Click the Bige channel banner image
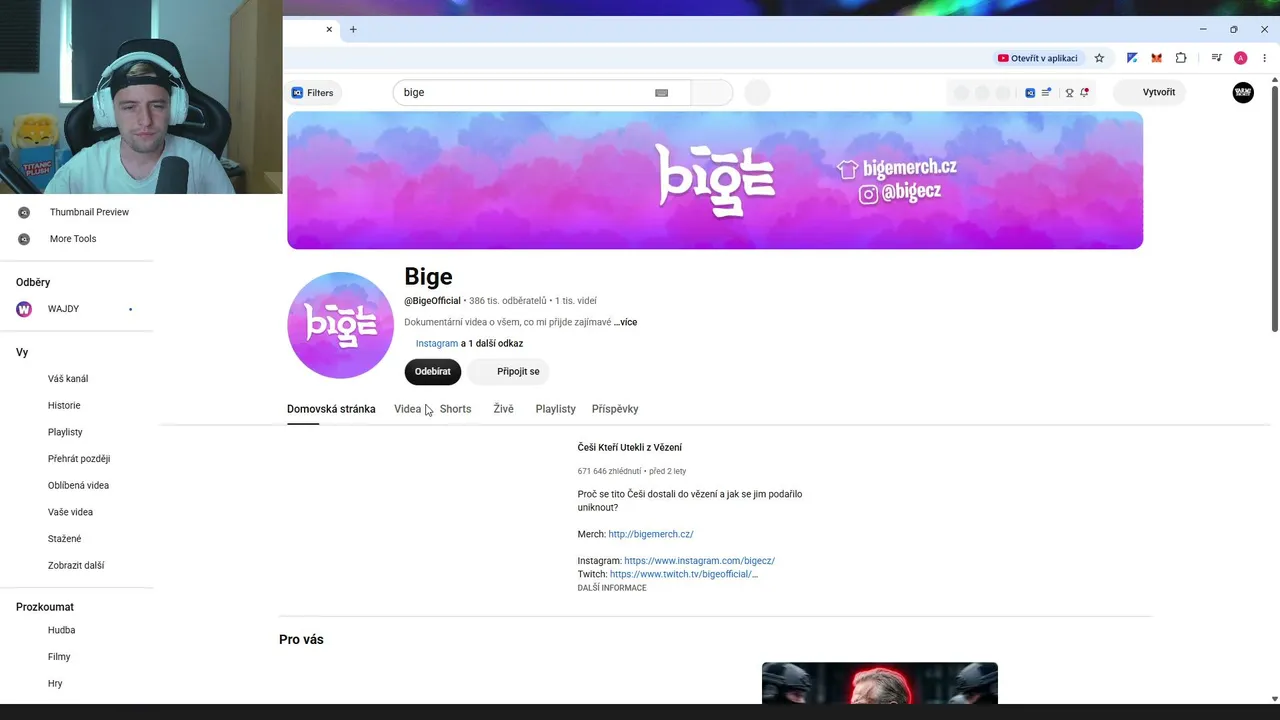 (x=715, y=180)
